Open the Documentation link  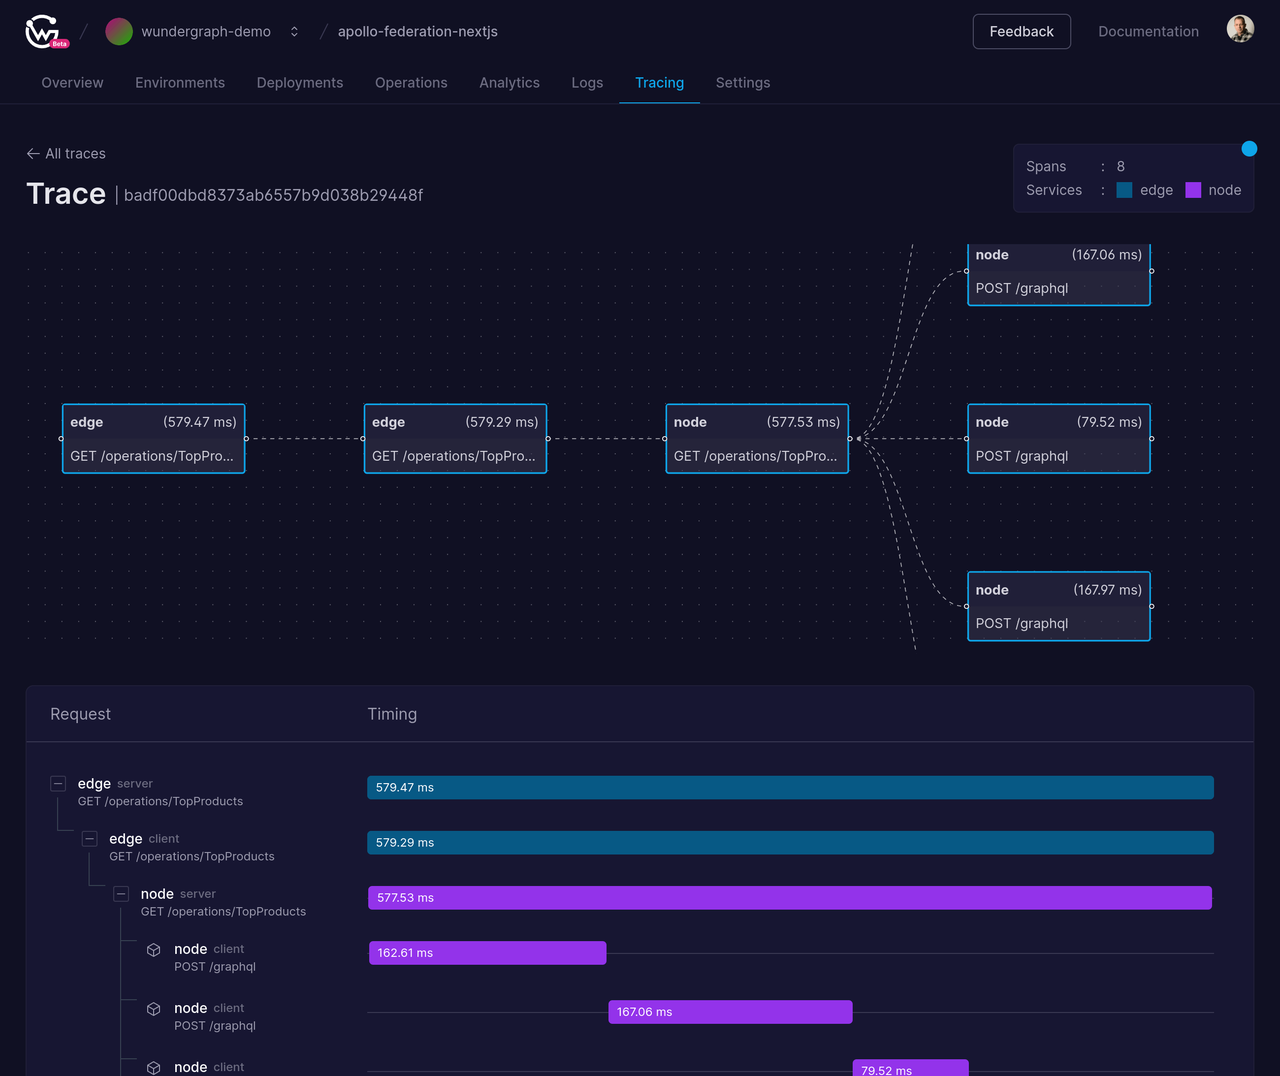[1148, 31]
